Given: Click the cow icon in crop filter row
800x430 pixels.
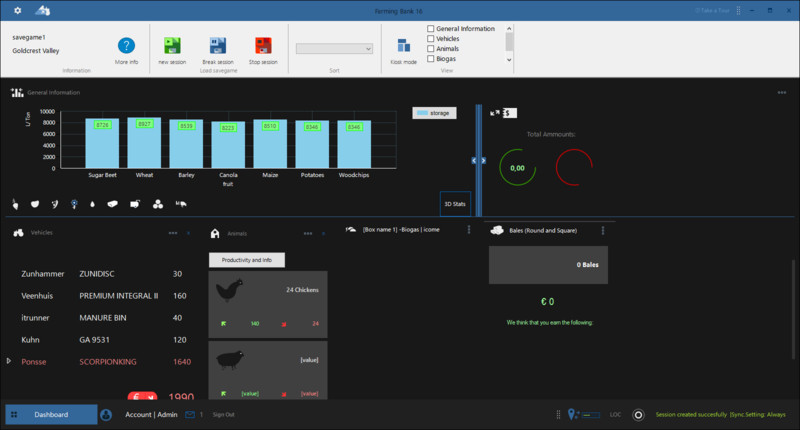Looking at the screenshot, I should coord(182,204).
